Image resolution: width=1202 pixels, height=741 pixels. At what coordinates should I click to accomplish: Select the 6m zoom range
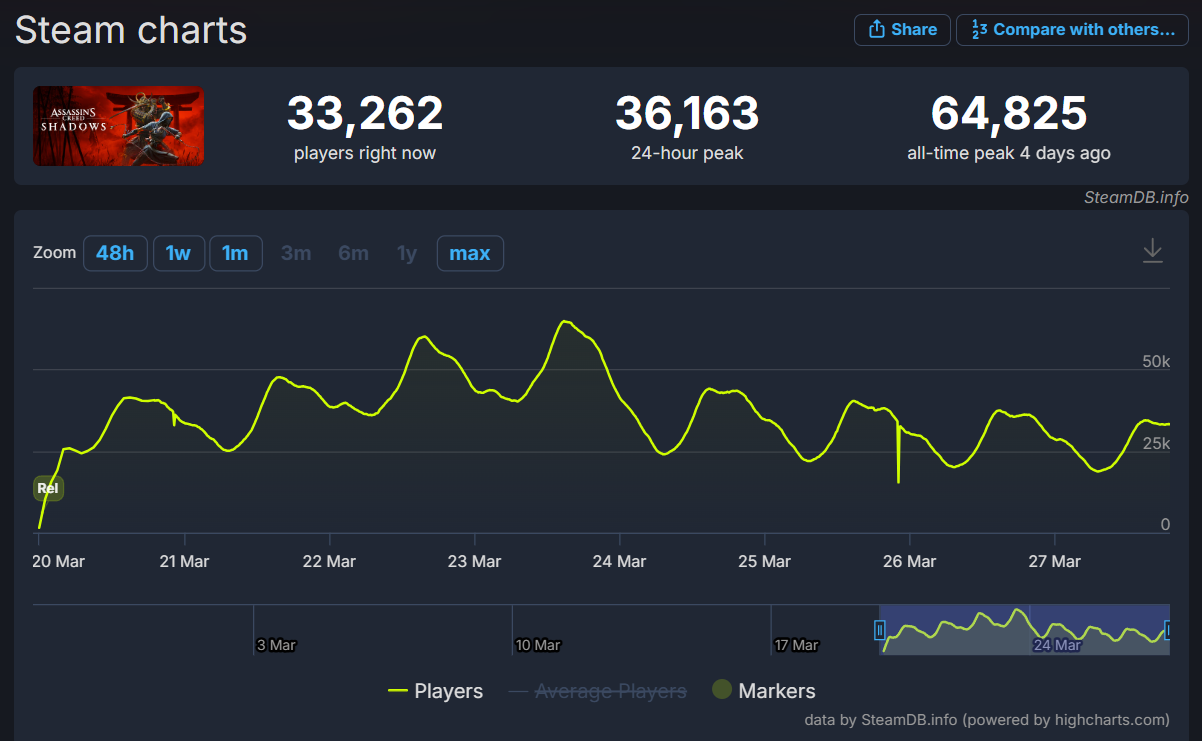tap(353, 253)
